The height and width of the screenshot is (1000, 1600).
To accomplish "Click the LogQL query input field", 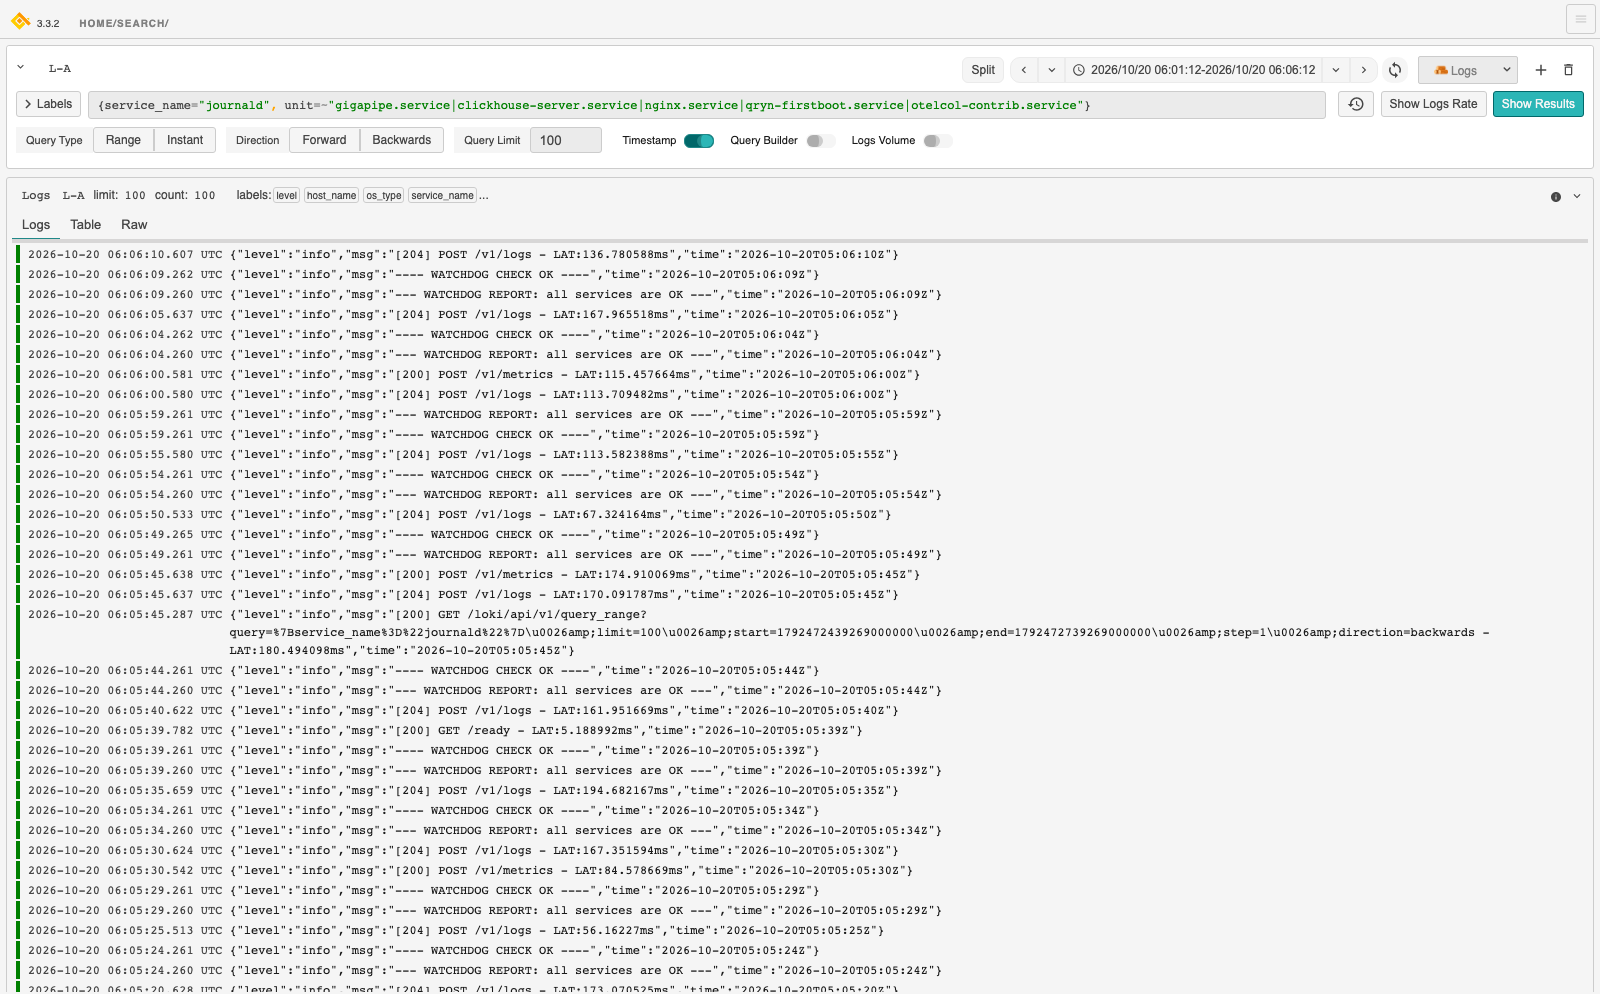I will (707, 105).
